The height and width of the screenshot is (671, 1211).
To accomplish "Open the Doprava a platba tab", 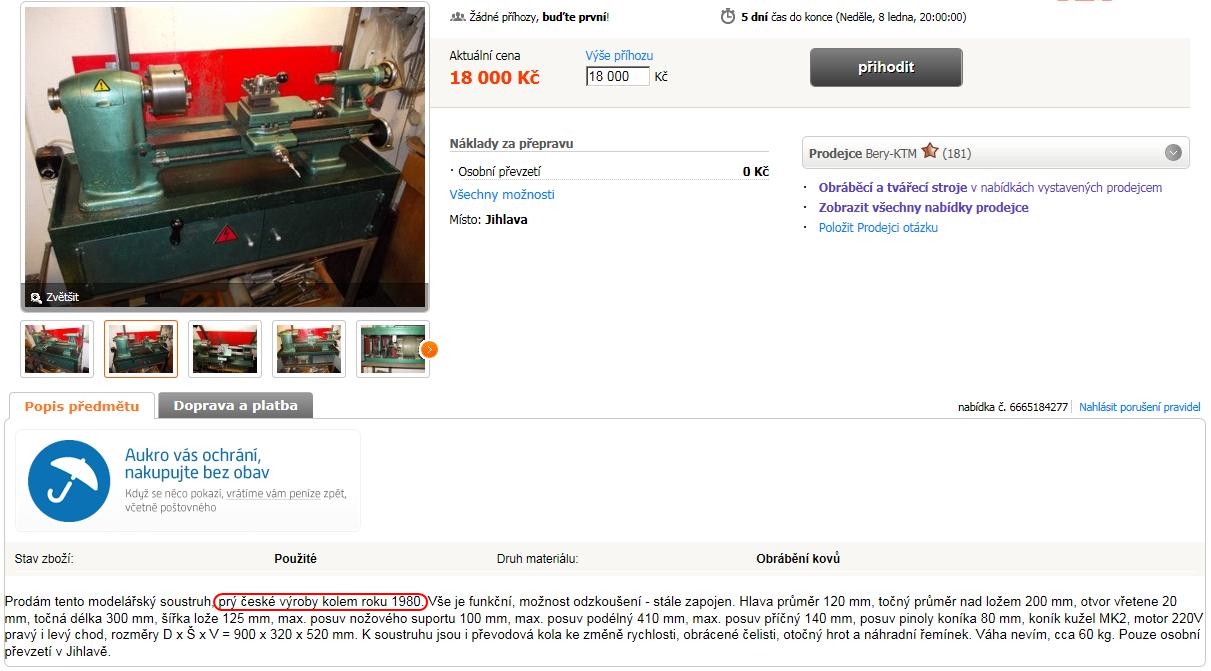I will point(235,405).
